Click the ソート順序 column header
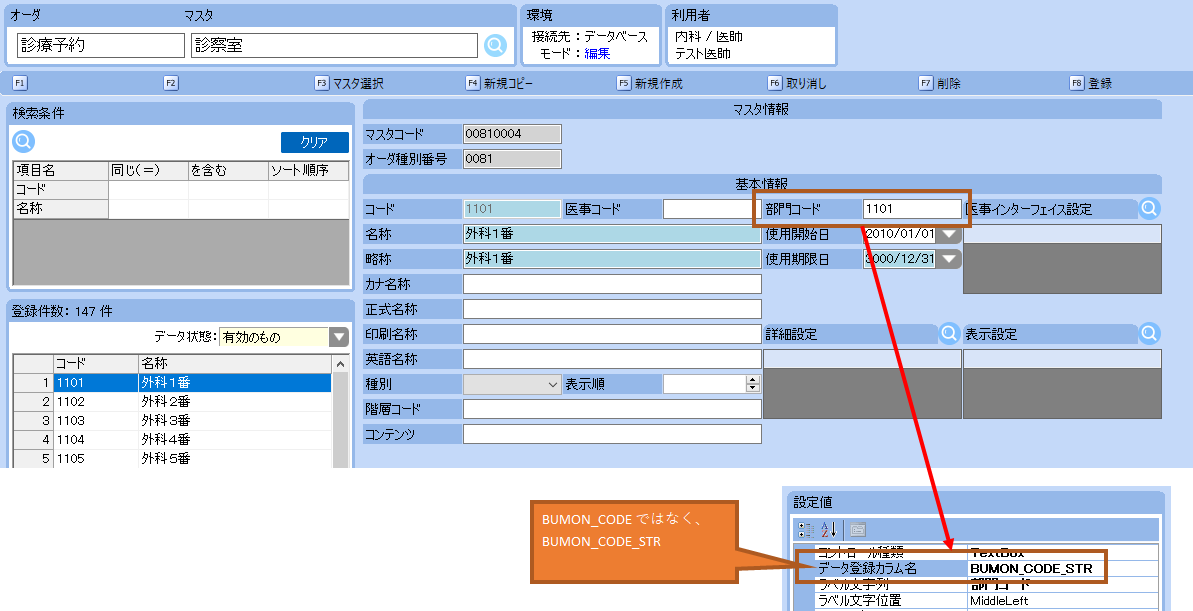Image resolution: width=1193 pixels, height=611 pixels. 309,170
